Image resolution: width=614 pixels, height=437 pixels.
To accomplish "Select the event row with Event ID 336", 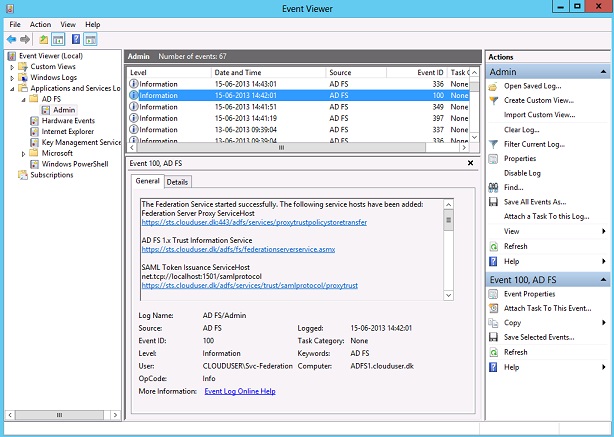I will tap(299, 84).
